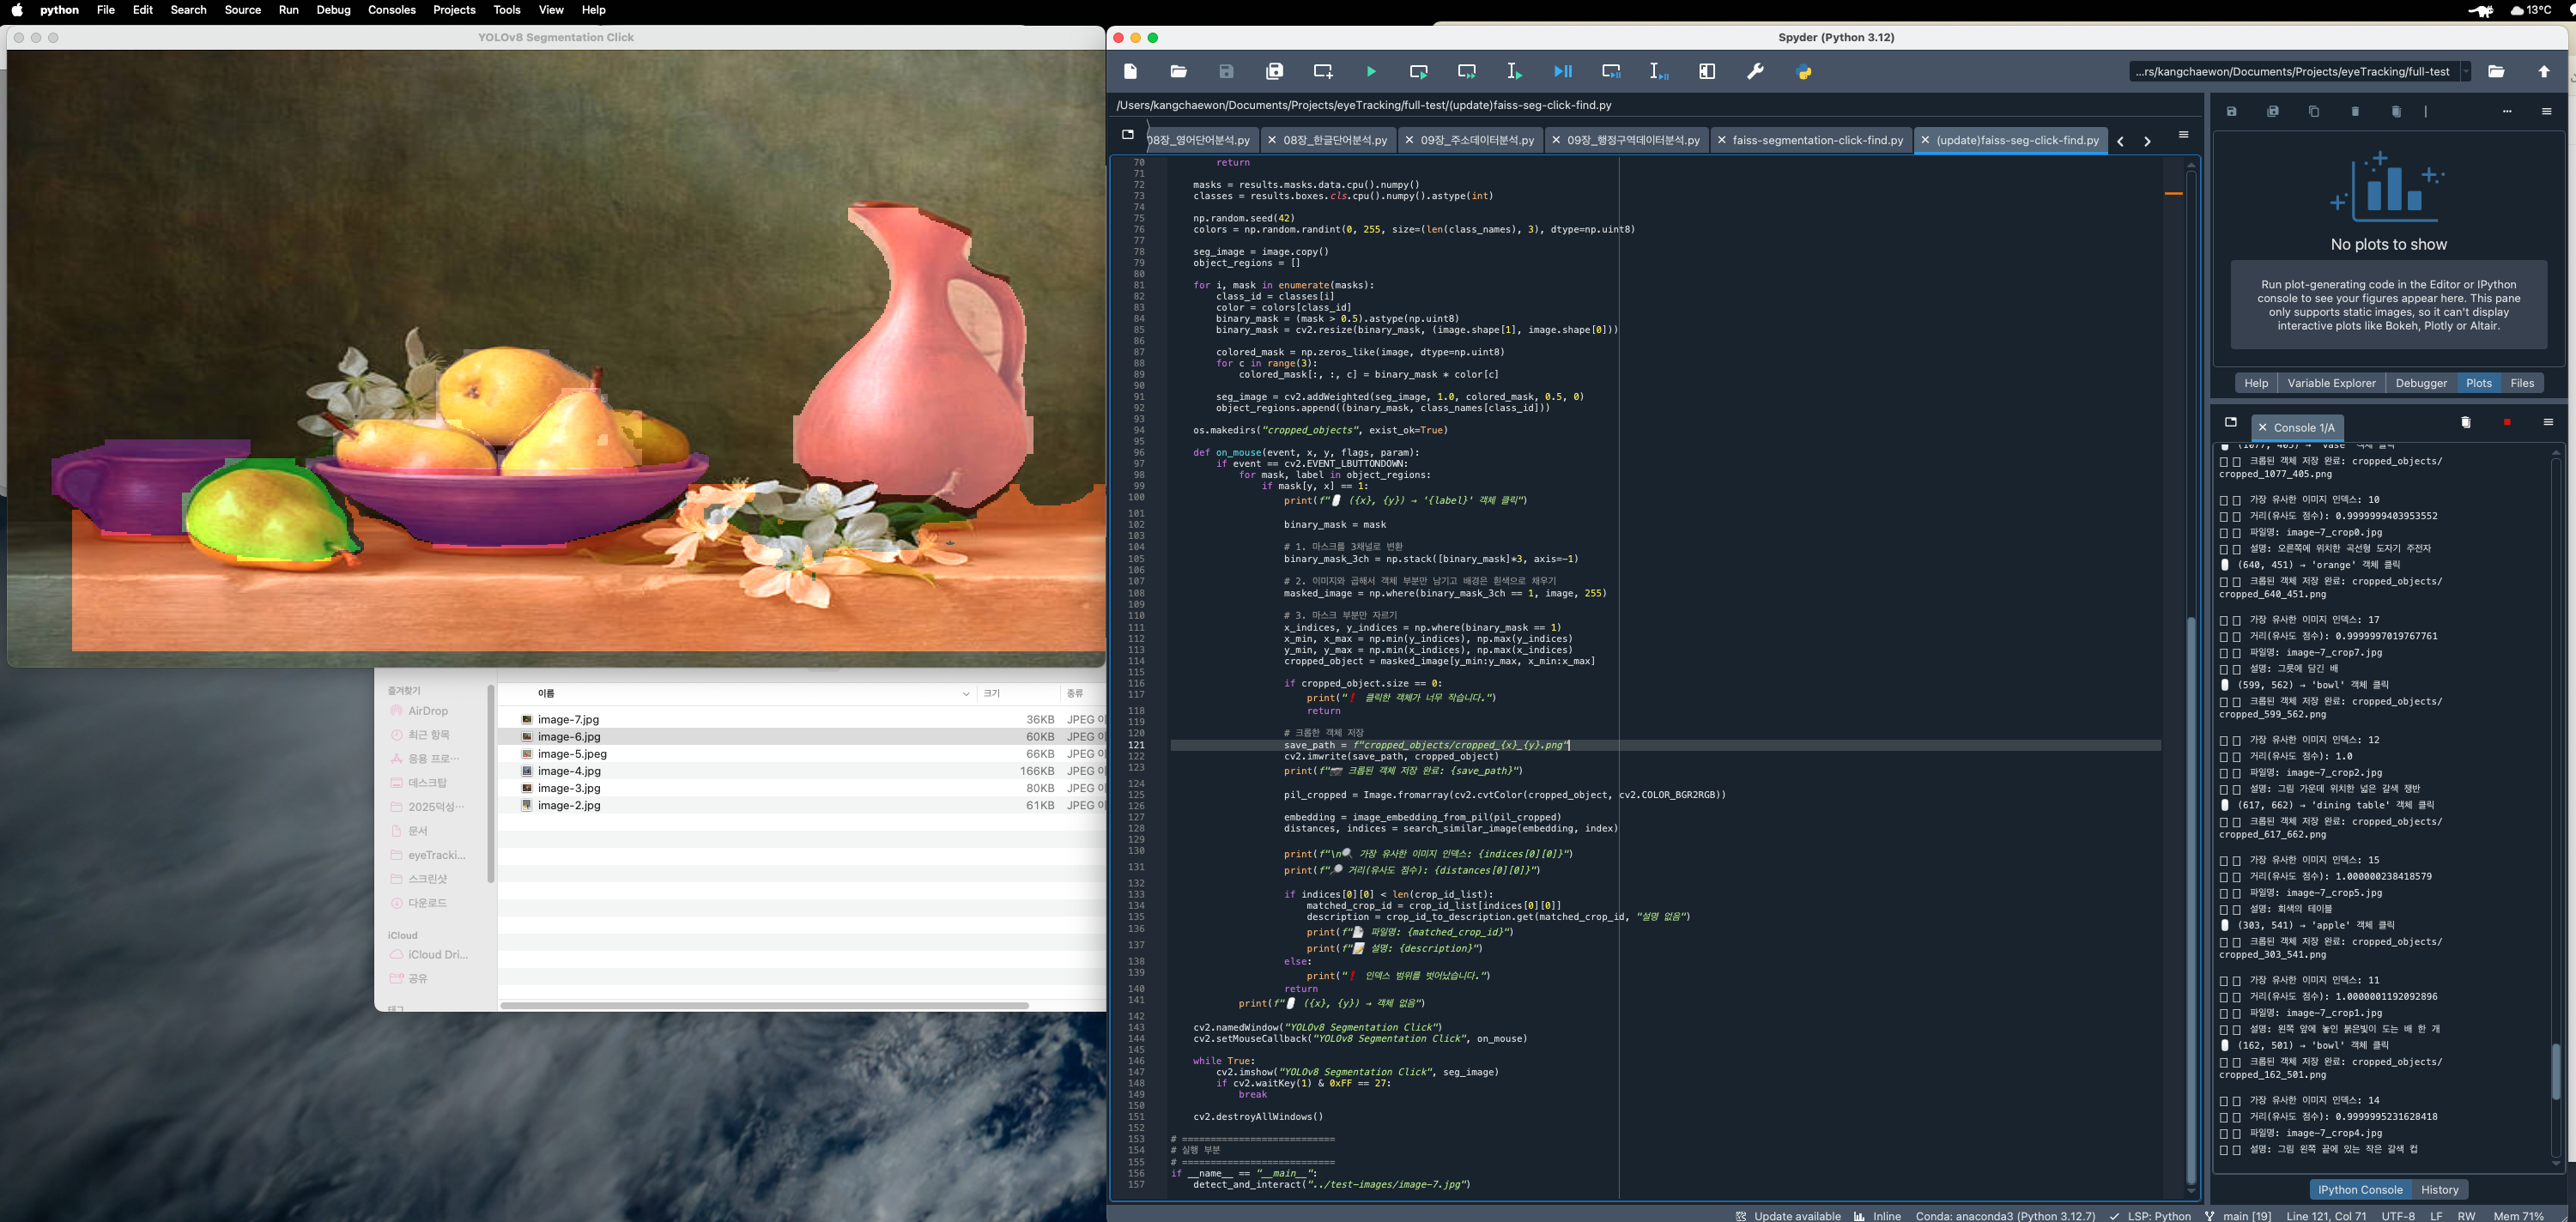Viewport: 2576px width, 1222px height.
Task: Maximize current pane icon in toolbar
Action: coord(1707,72)
